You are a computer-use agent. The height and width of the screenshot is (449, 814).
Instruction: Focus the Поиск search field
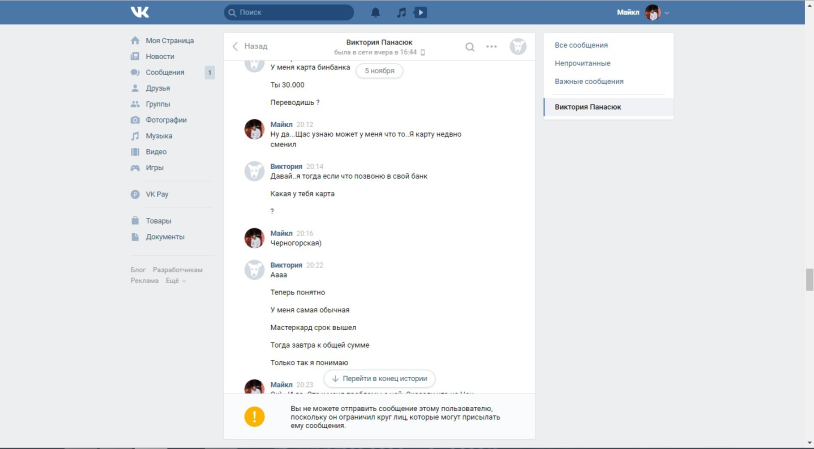(294, 13)
